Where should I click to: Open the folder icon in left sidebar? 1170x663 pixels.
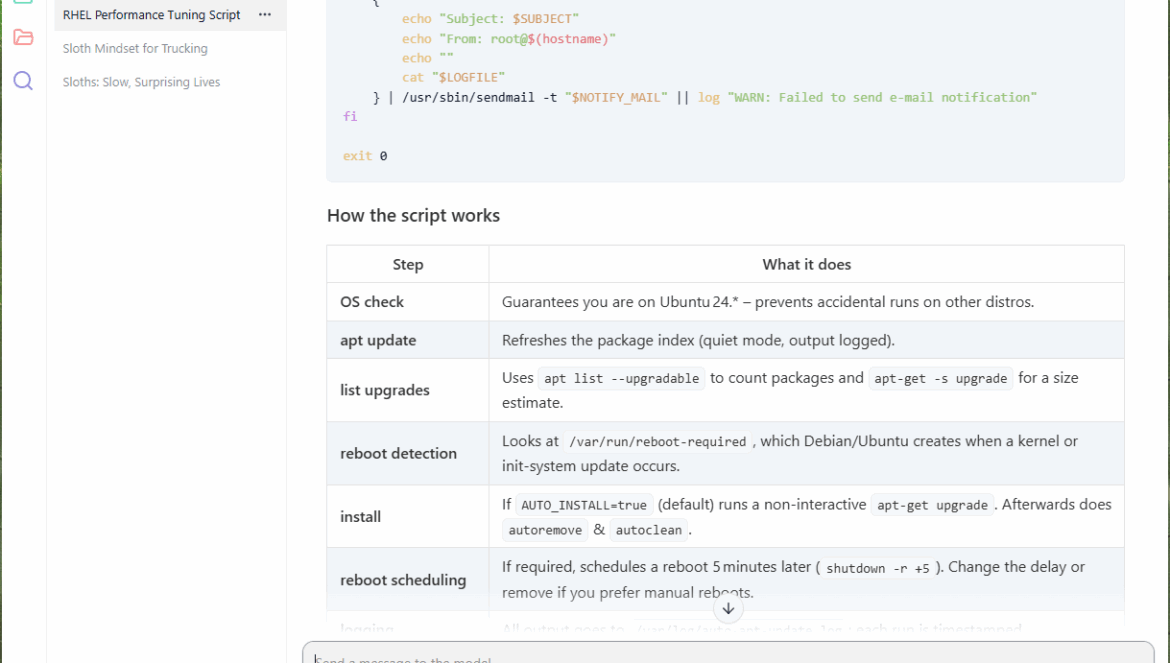pos(23,38)
